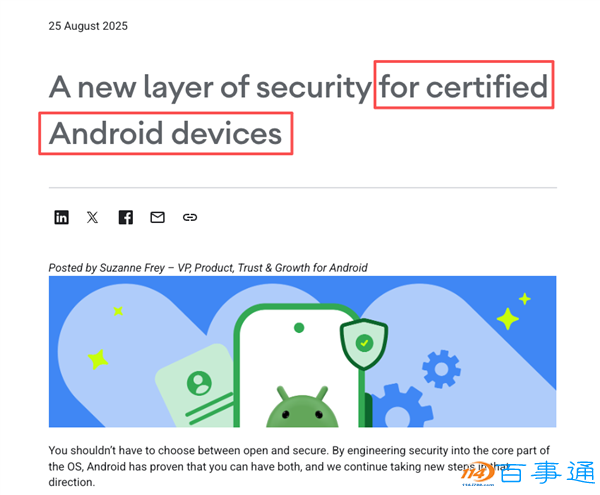600x495 pixels.
Task: Click the green shield checkmark in illustration
Action: tap(364, 344)
